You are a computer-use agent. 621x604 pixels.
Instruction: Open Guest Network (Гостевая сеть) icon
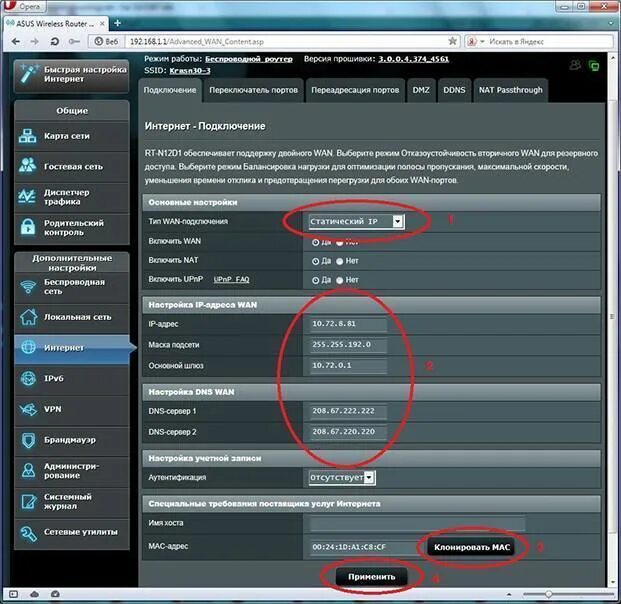27,166
